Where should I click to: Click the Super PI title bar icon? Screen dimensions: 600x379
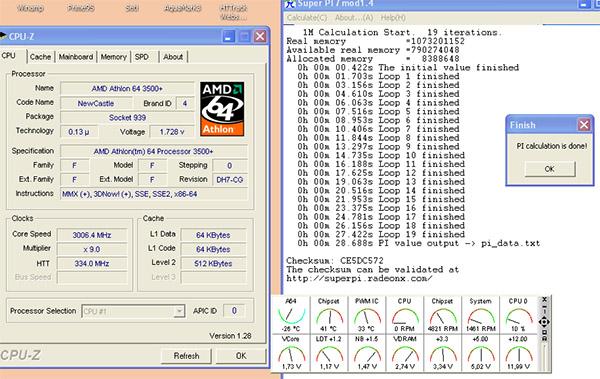(x=291, y=4)
